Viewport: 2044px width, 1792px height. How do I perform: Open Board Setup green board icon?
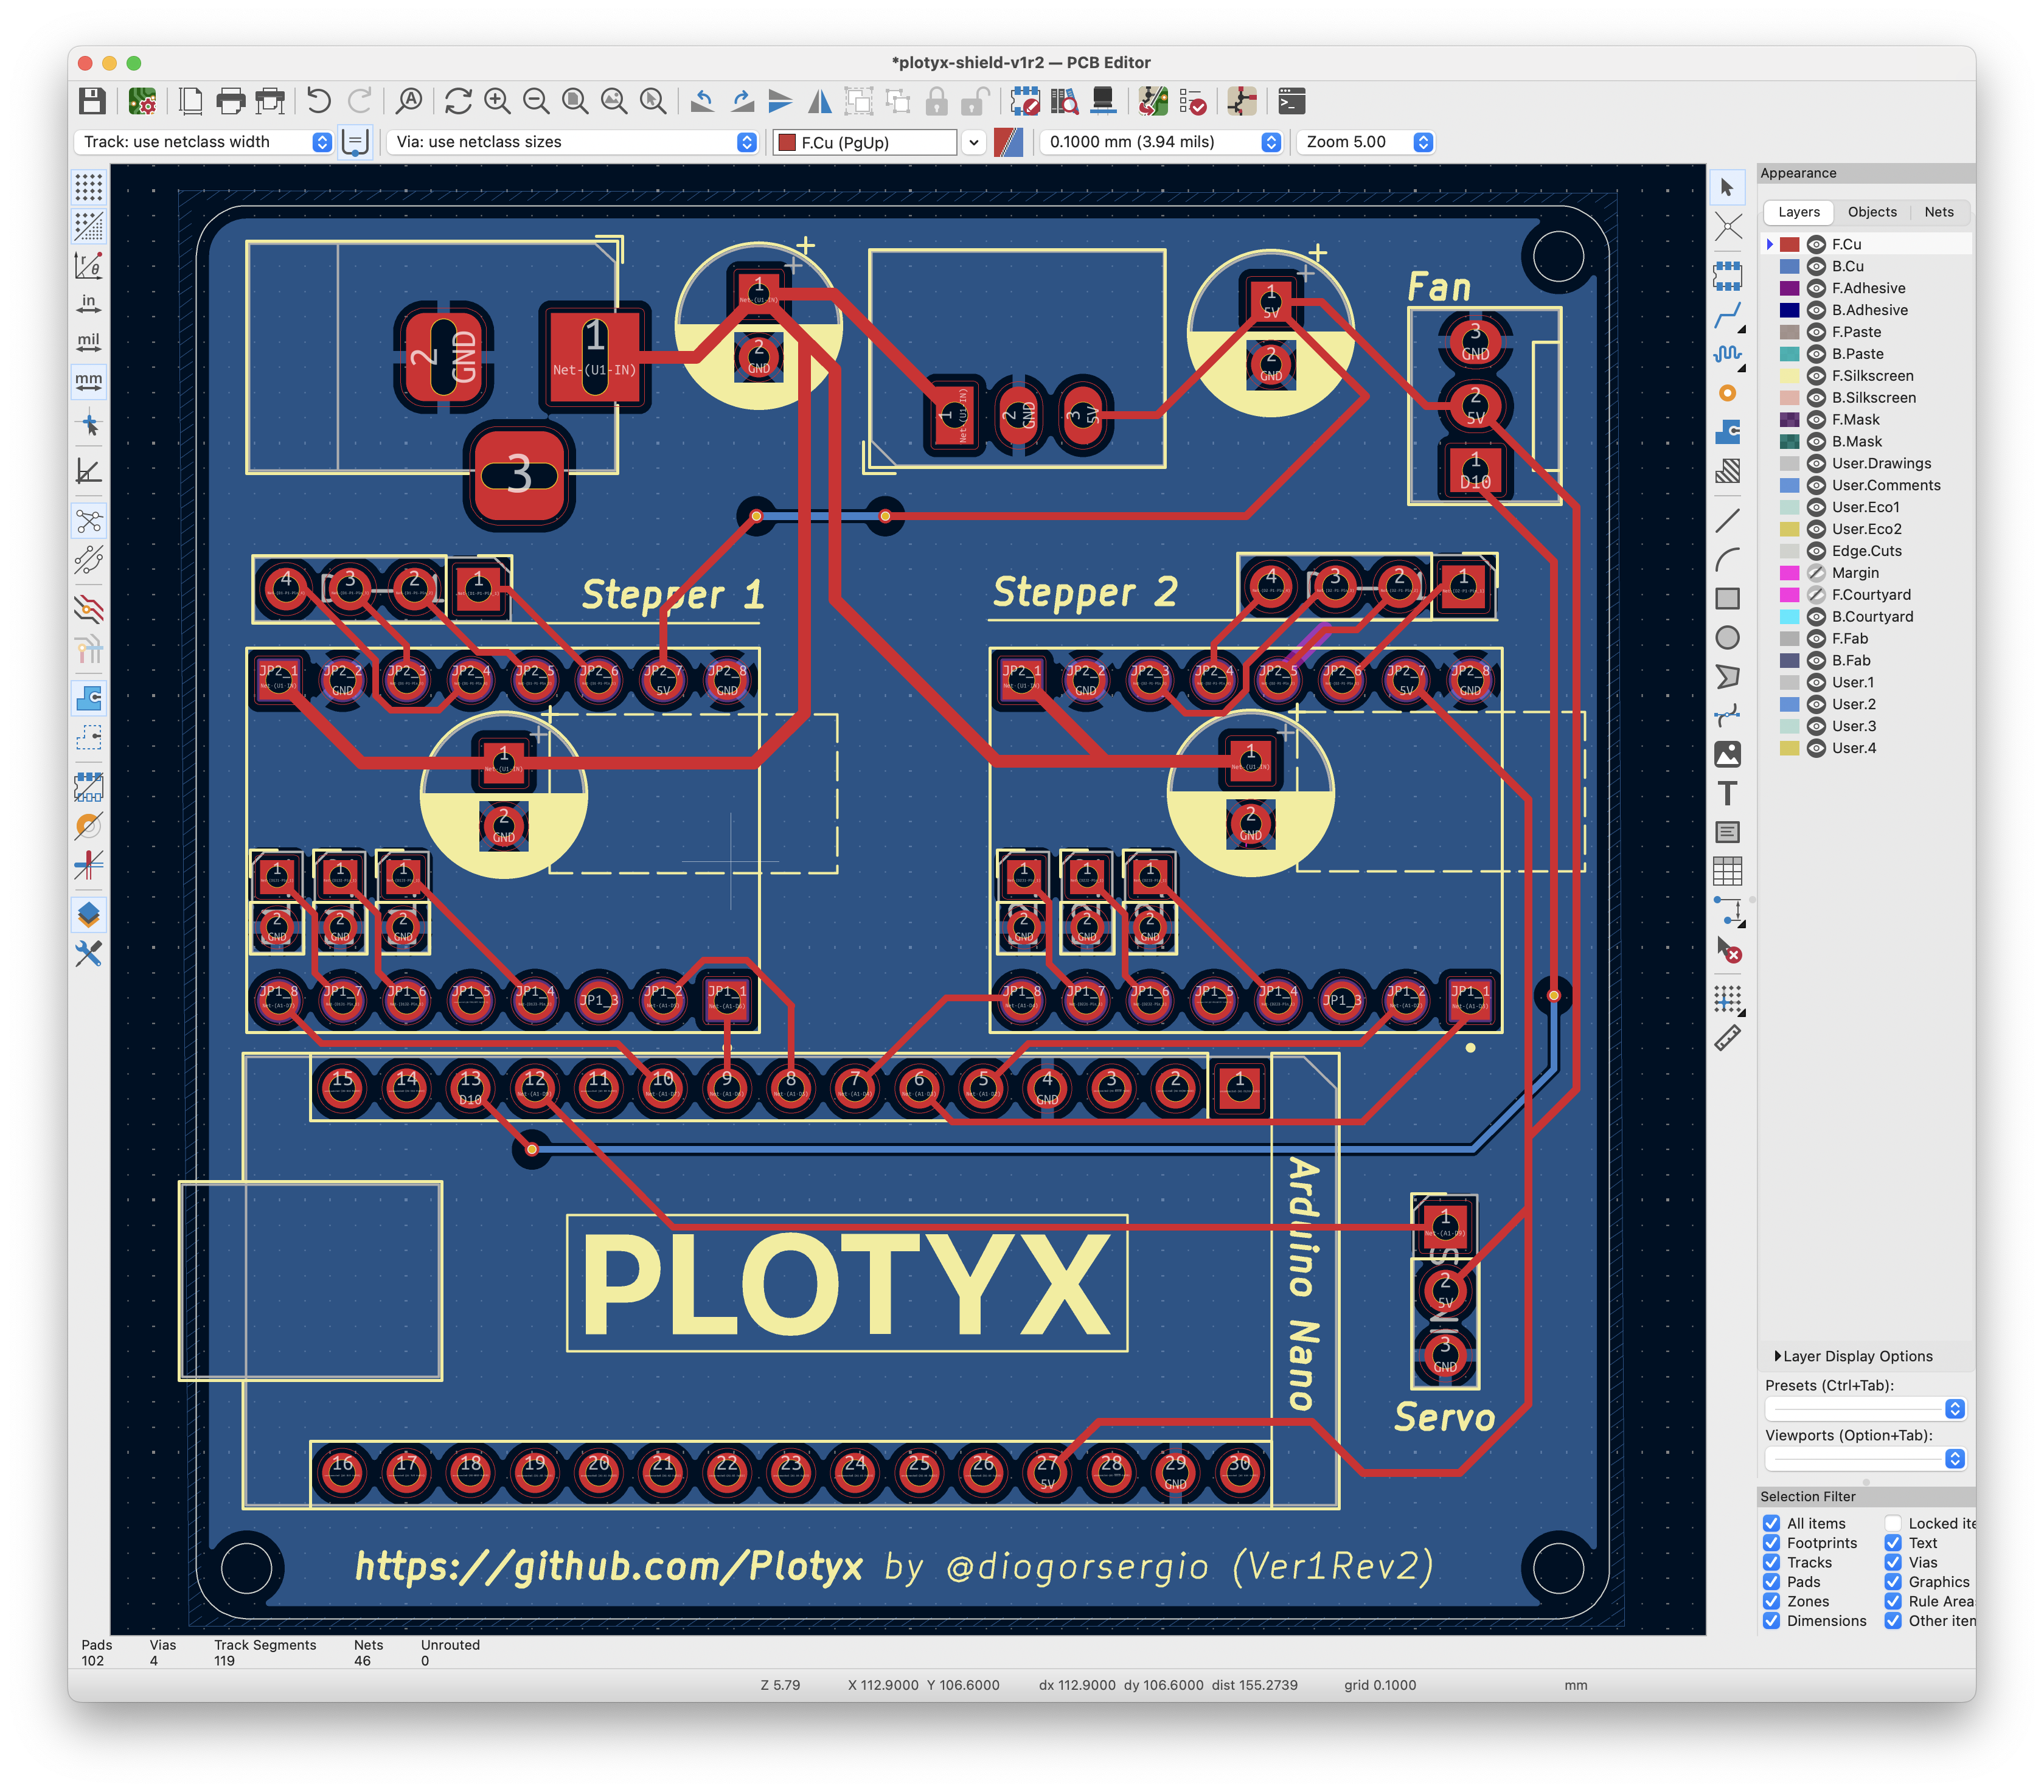point(142,101)
